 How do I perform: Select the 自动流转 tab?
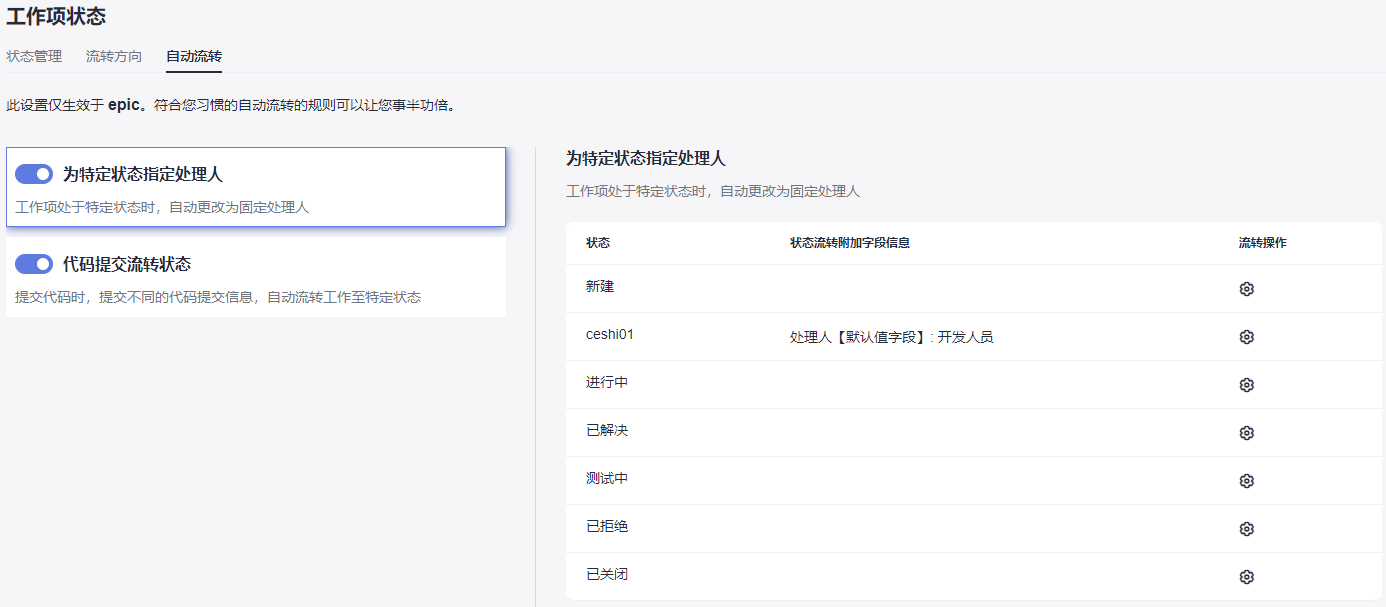[194, 56]
